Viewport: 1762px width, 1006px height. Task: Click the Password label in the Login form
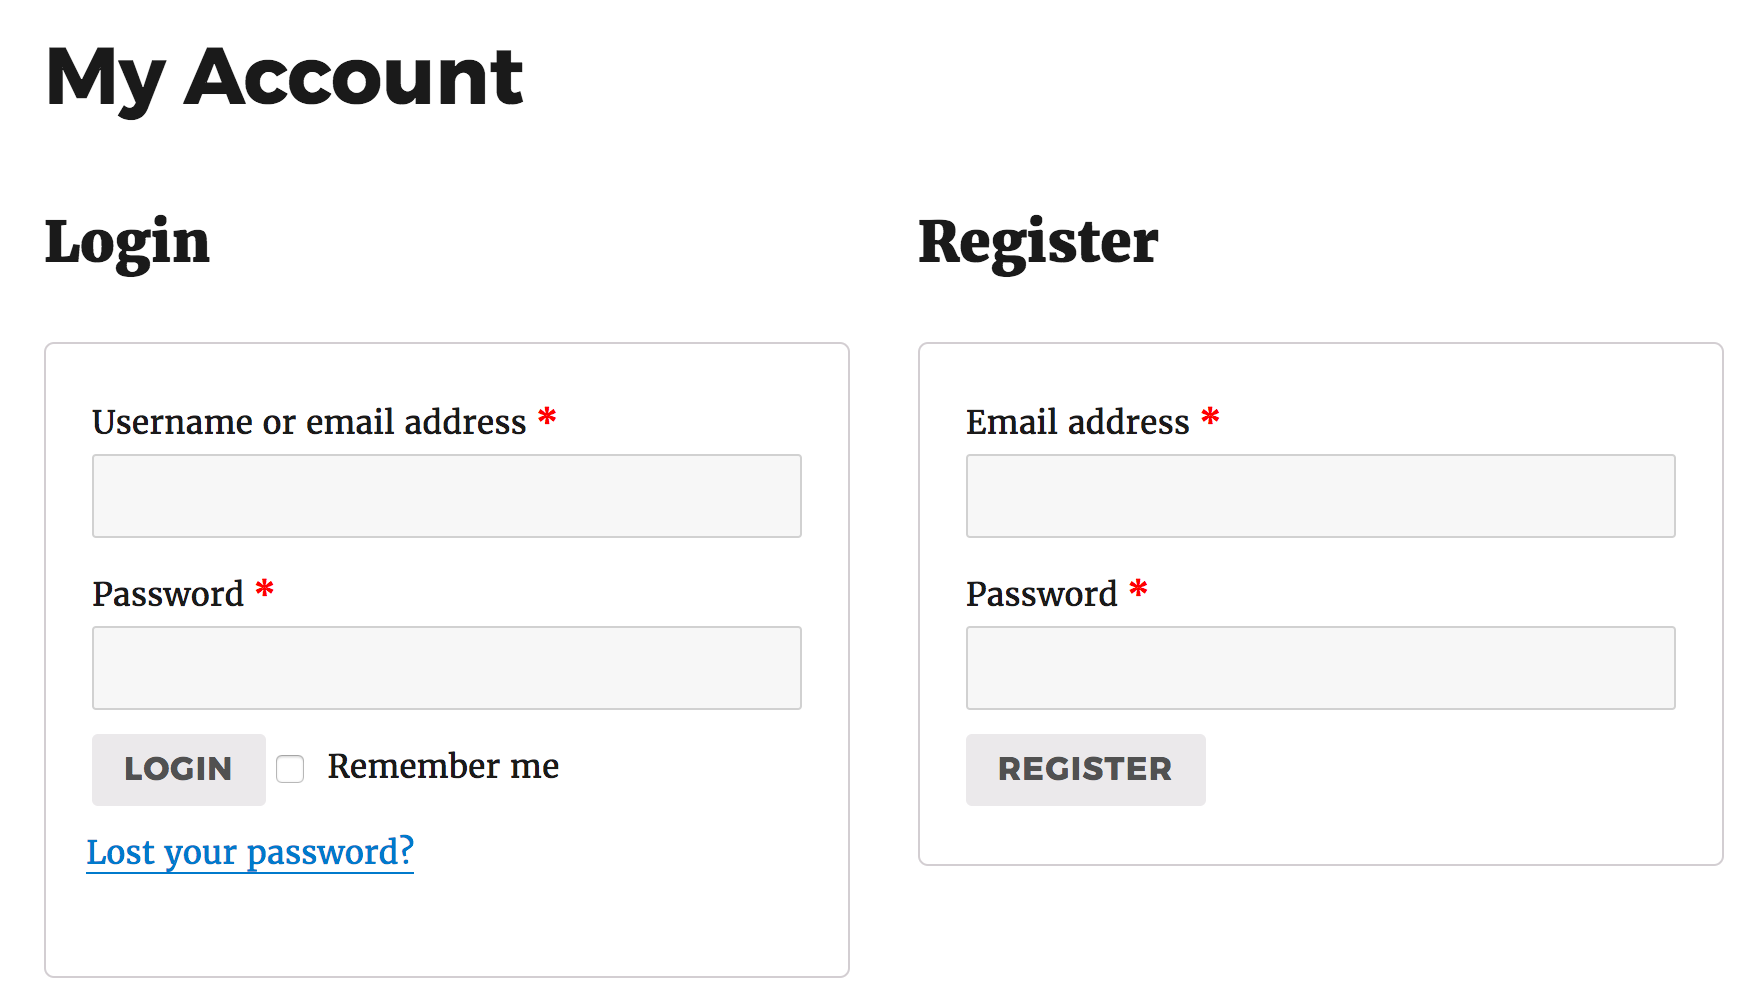point(167,593)
